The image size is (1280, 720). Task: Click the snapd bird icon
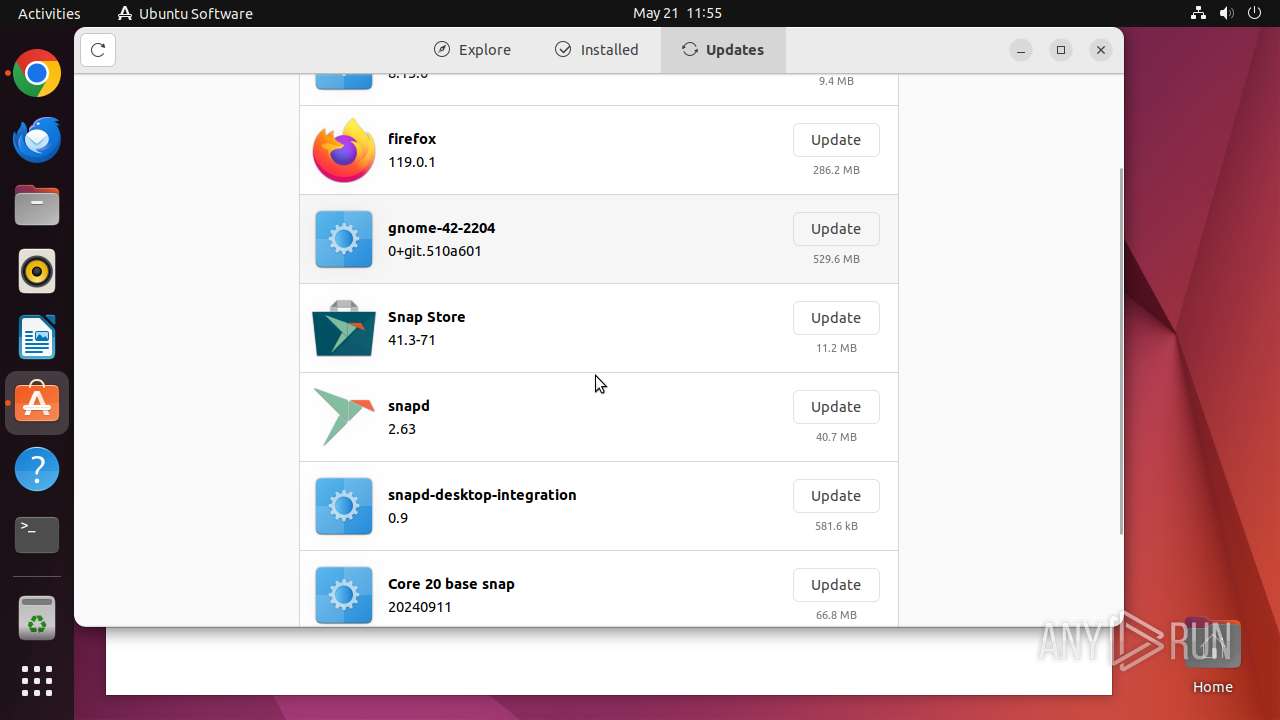pyautogui.click(x=344, y=417)
